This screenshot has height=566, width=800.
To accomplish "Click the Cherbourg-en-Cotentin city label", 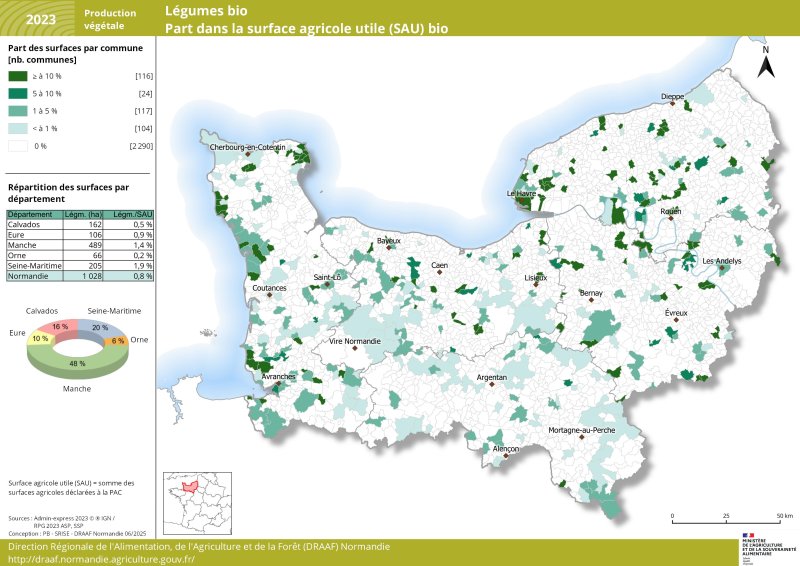I will coord(247,147).
